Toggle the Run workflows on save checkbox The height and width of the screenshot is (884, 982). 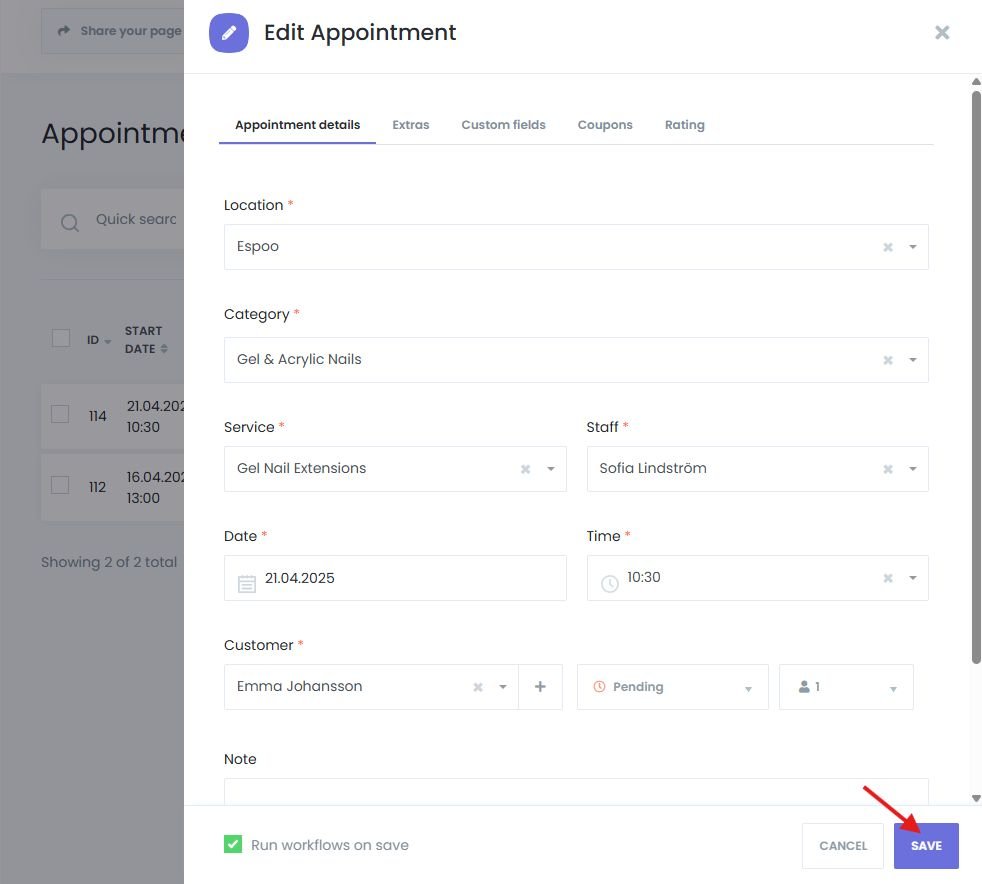point(232,844)
